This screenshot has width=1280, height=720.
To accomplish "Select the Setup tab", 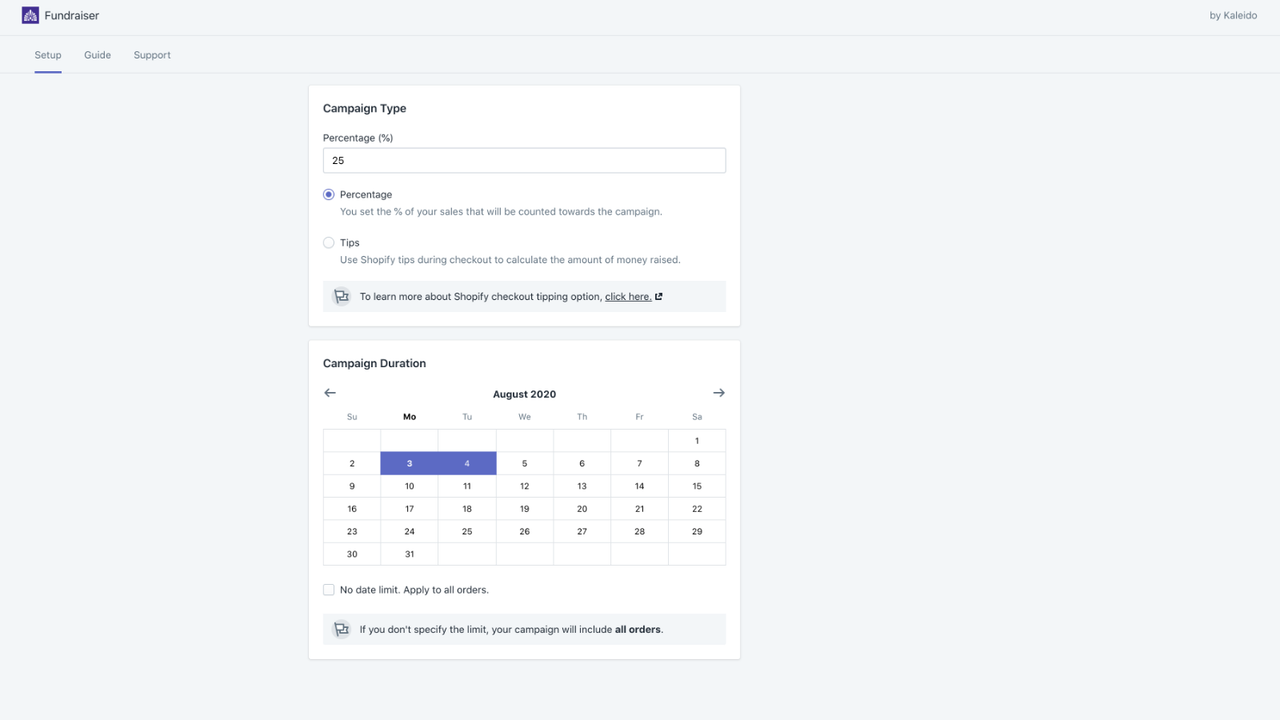I will 47,55.
